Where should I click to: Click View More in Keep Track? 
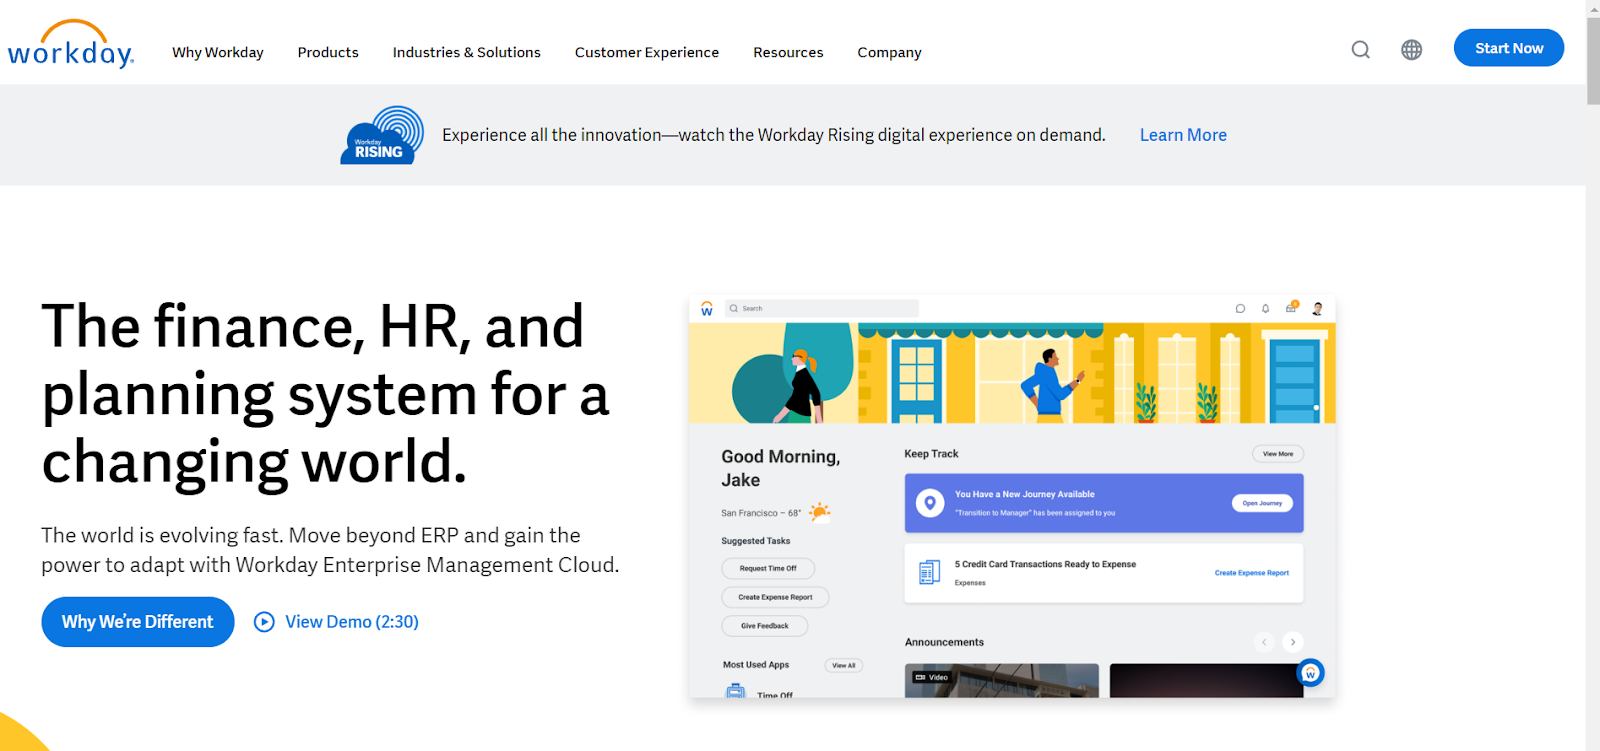[1278, 454]
